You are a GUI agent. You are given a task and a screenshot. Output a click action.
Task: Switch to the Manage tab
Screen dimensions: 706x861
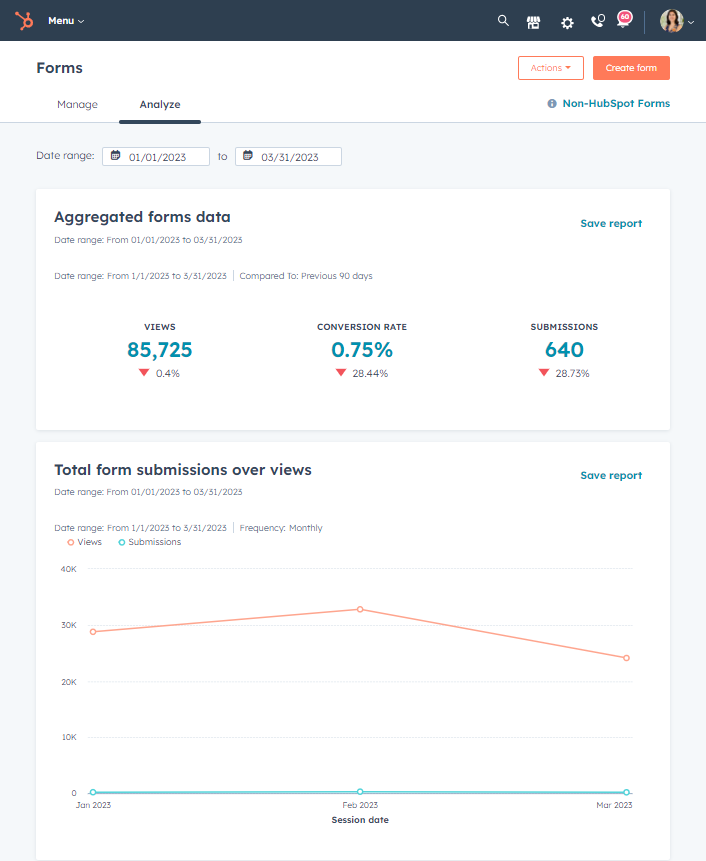(x=75, y=104)
